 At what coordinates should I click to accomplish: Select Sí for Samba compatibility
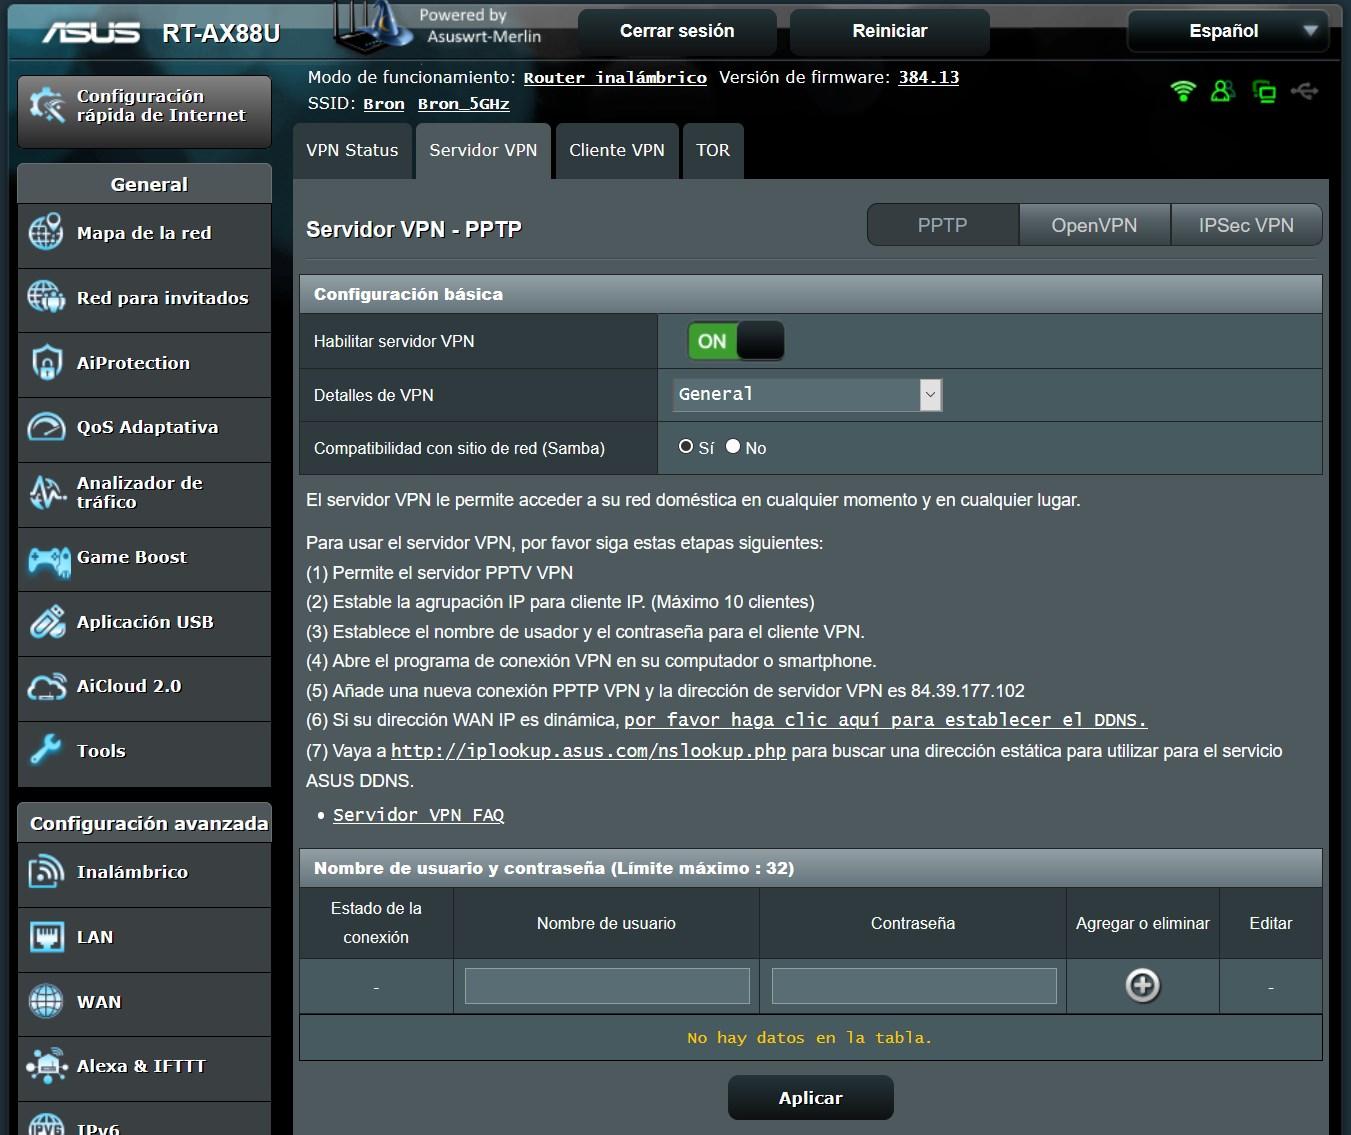click(x=686, y=446)
